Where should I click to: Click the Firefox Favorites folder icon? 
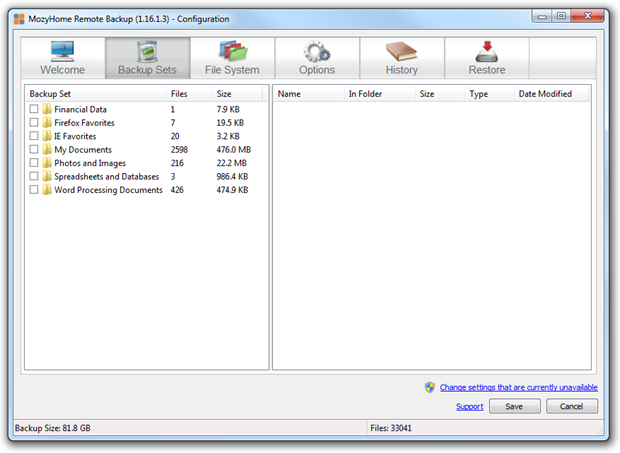(47, 123)
